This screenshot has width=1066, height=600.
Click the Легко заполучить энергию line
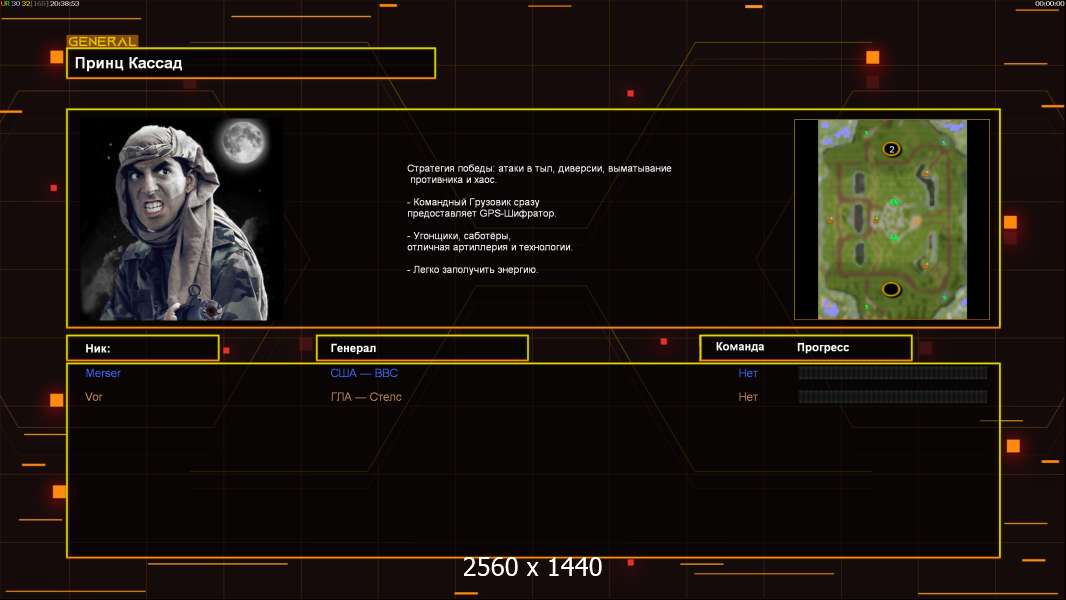[472, 270]
